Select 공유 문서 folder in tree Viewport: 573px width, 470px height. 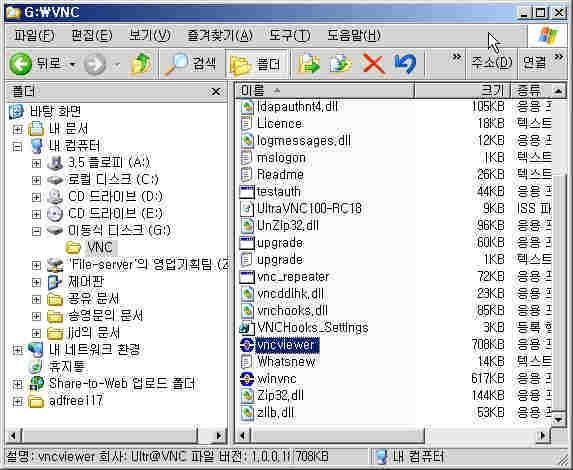point(94,299)
